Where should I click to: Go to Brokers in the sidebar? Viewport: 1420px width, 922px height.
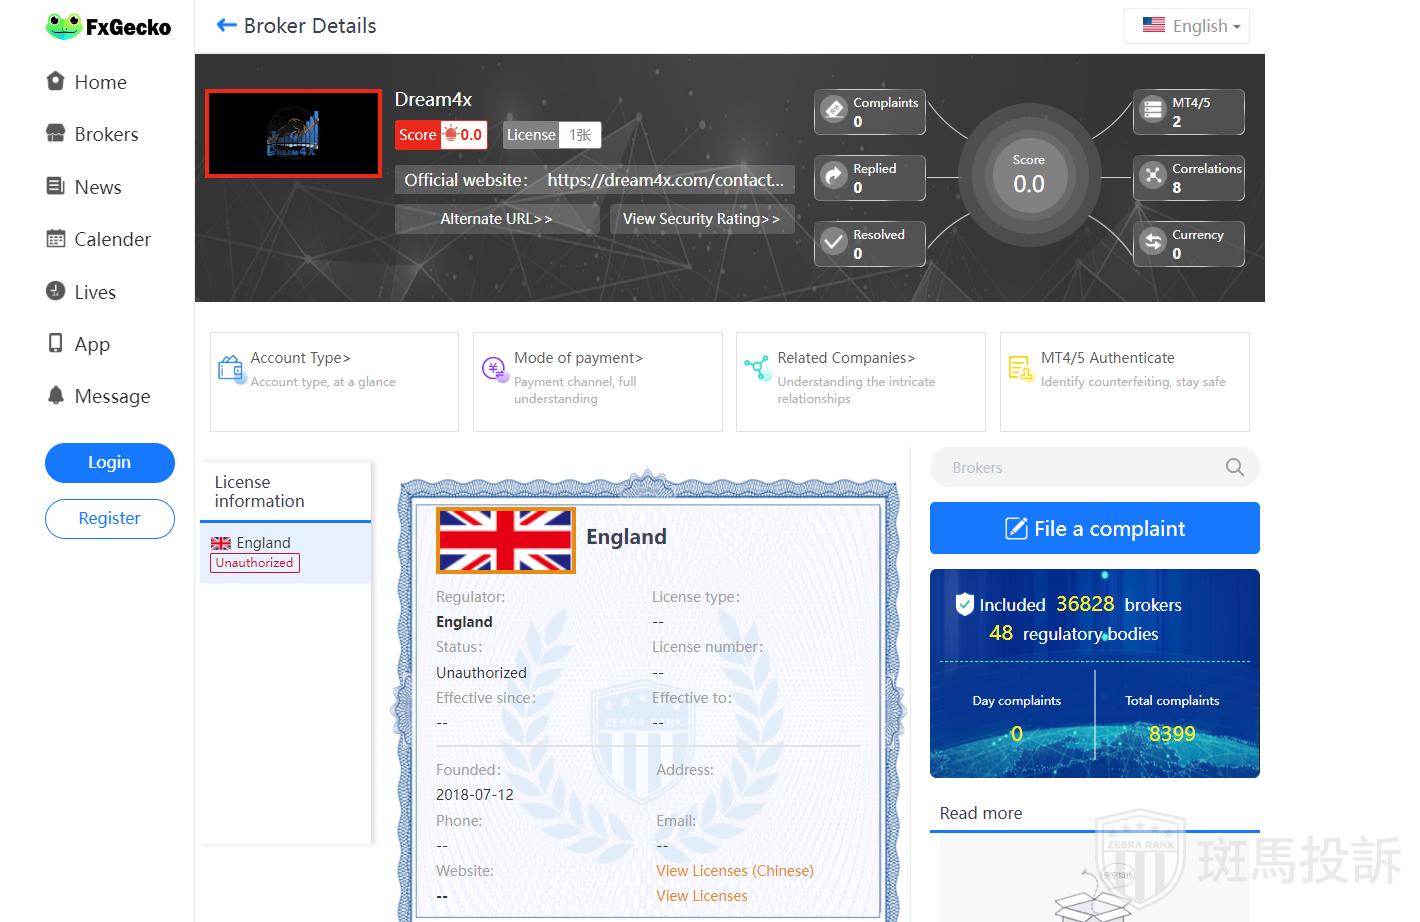(106, 134)
